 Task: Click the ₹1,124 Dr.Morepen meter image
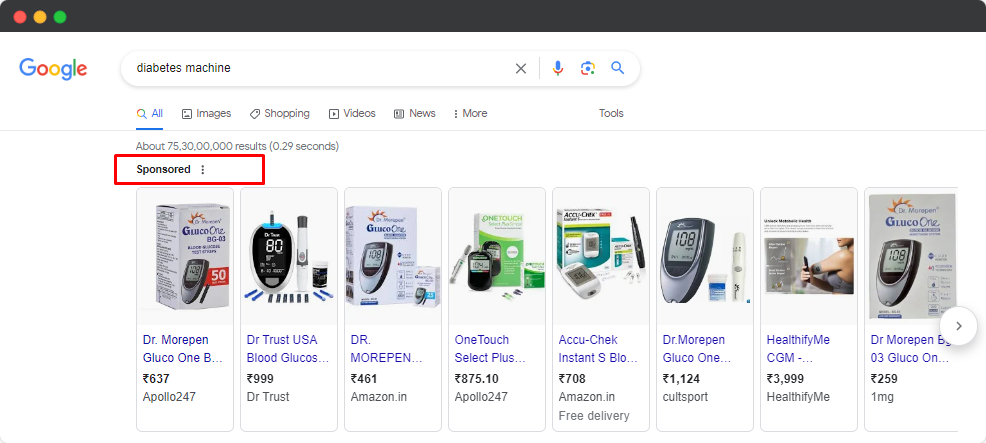click(x=704, y=256)
